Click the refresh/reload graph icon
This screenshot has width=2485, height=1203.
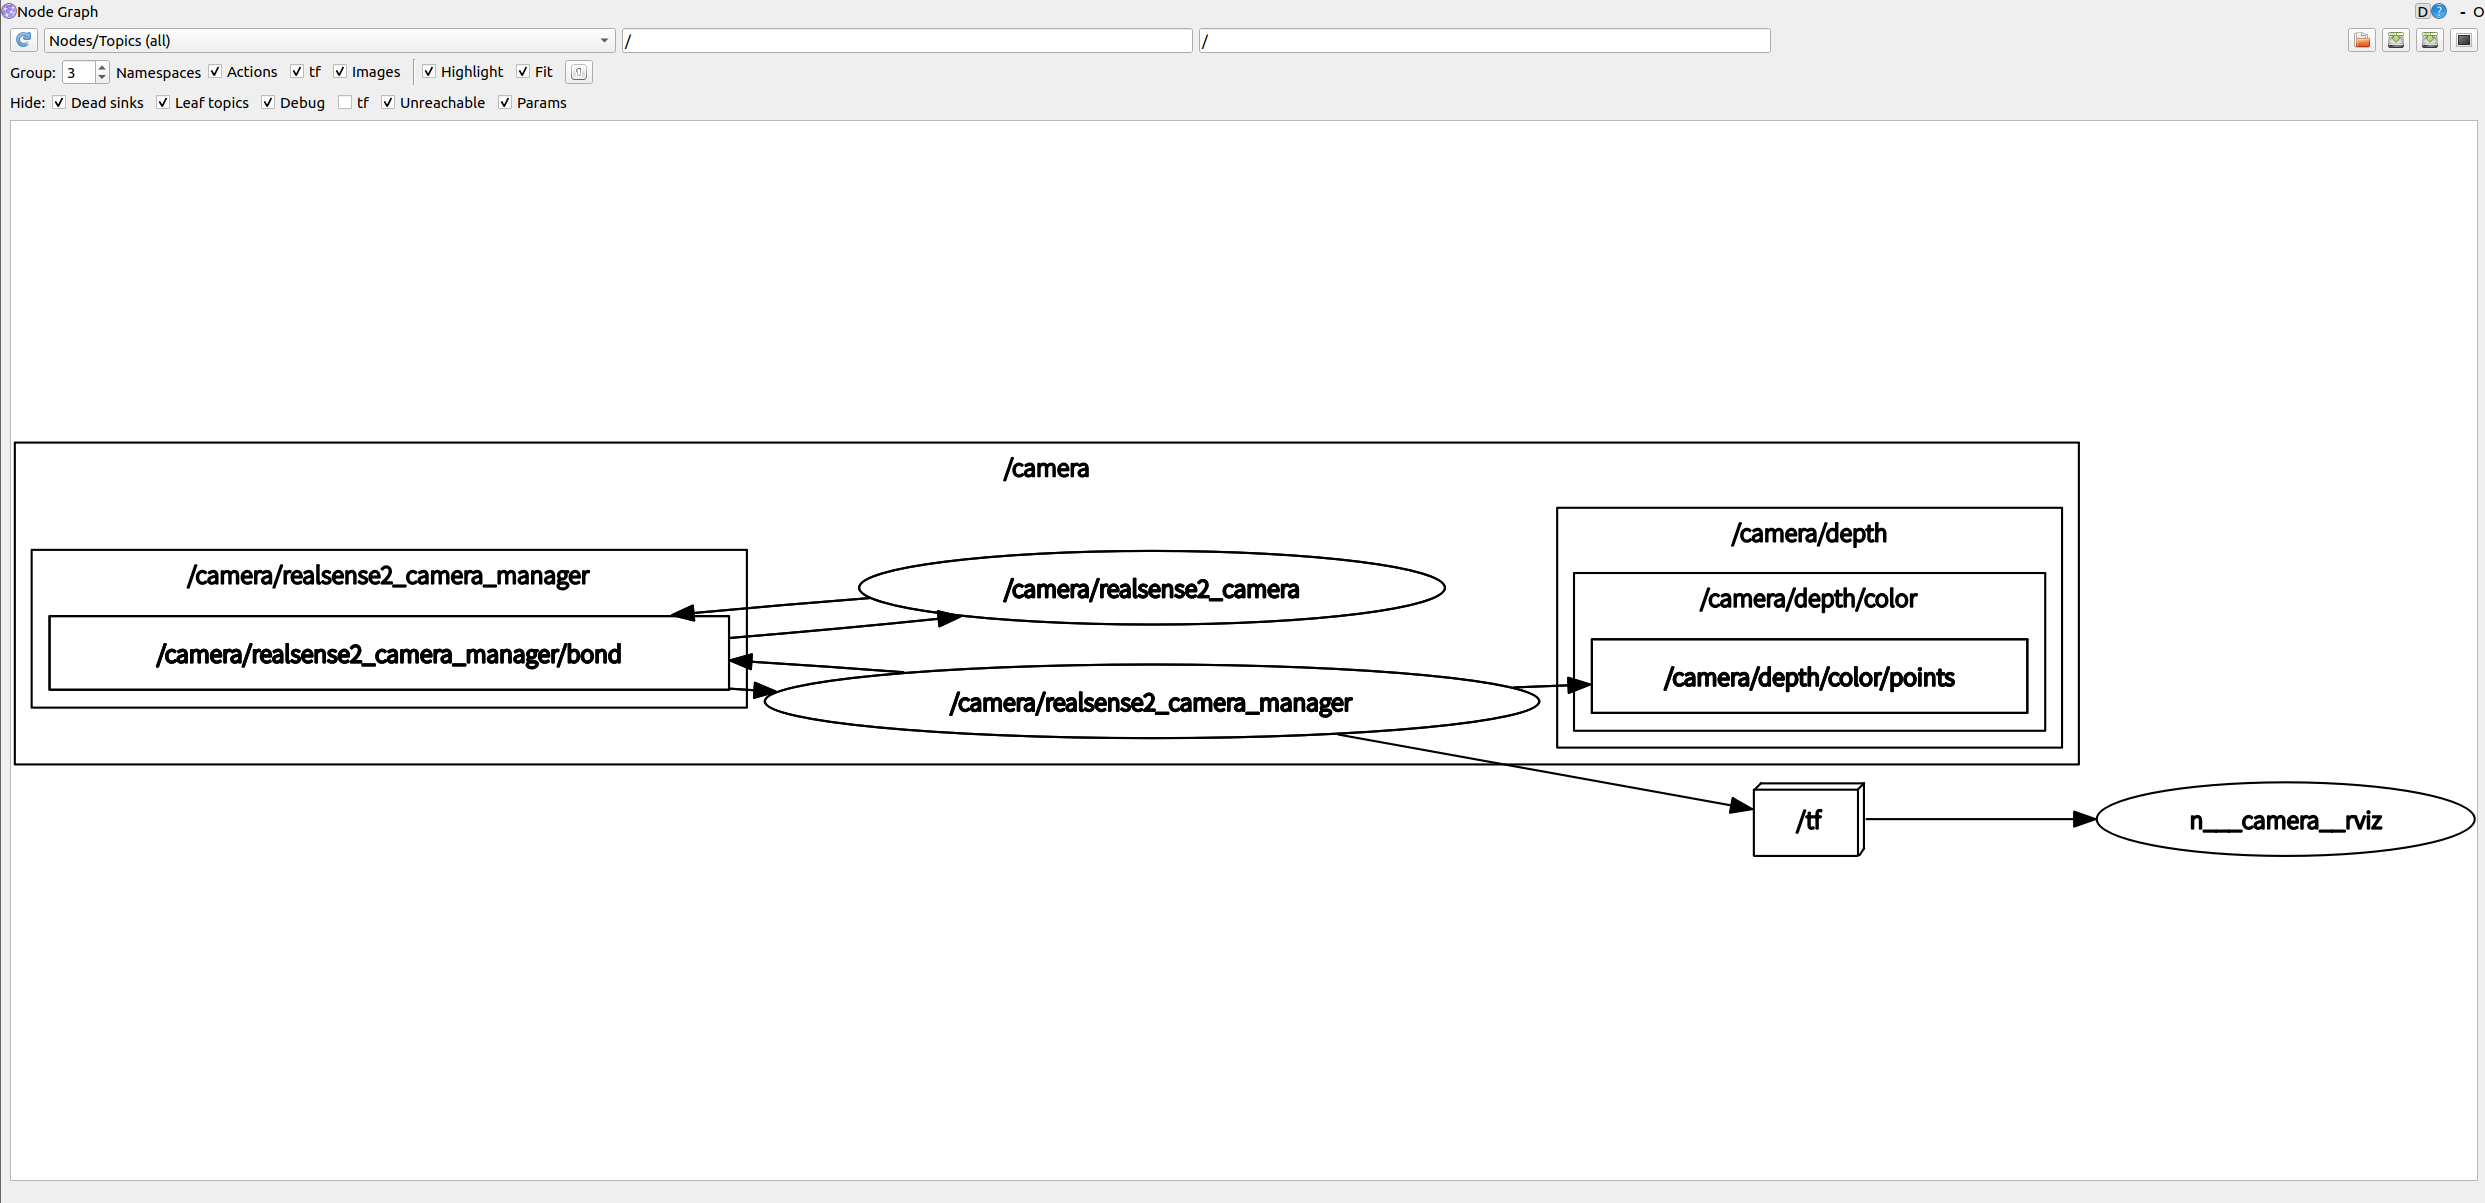(x=19, y=40)
